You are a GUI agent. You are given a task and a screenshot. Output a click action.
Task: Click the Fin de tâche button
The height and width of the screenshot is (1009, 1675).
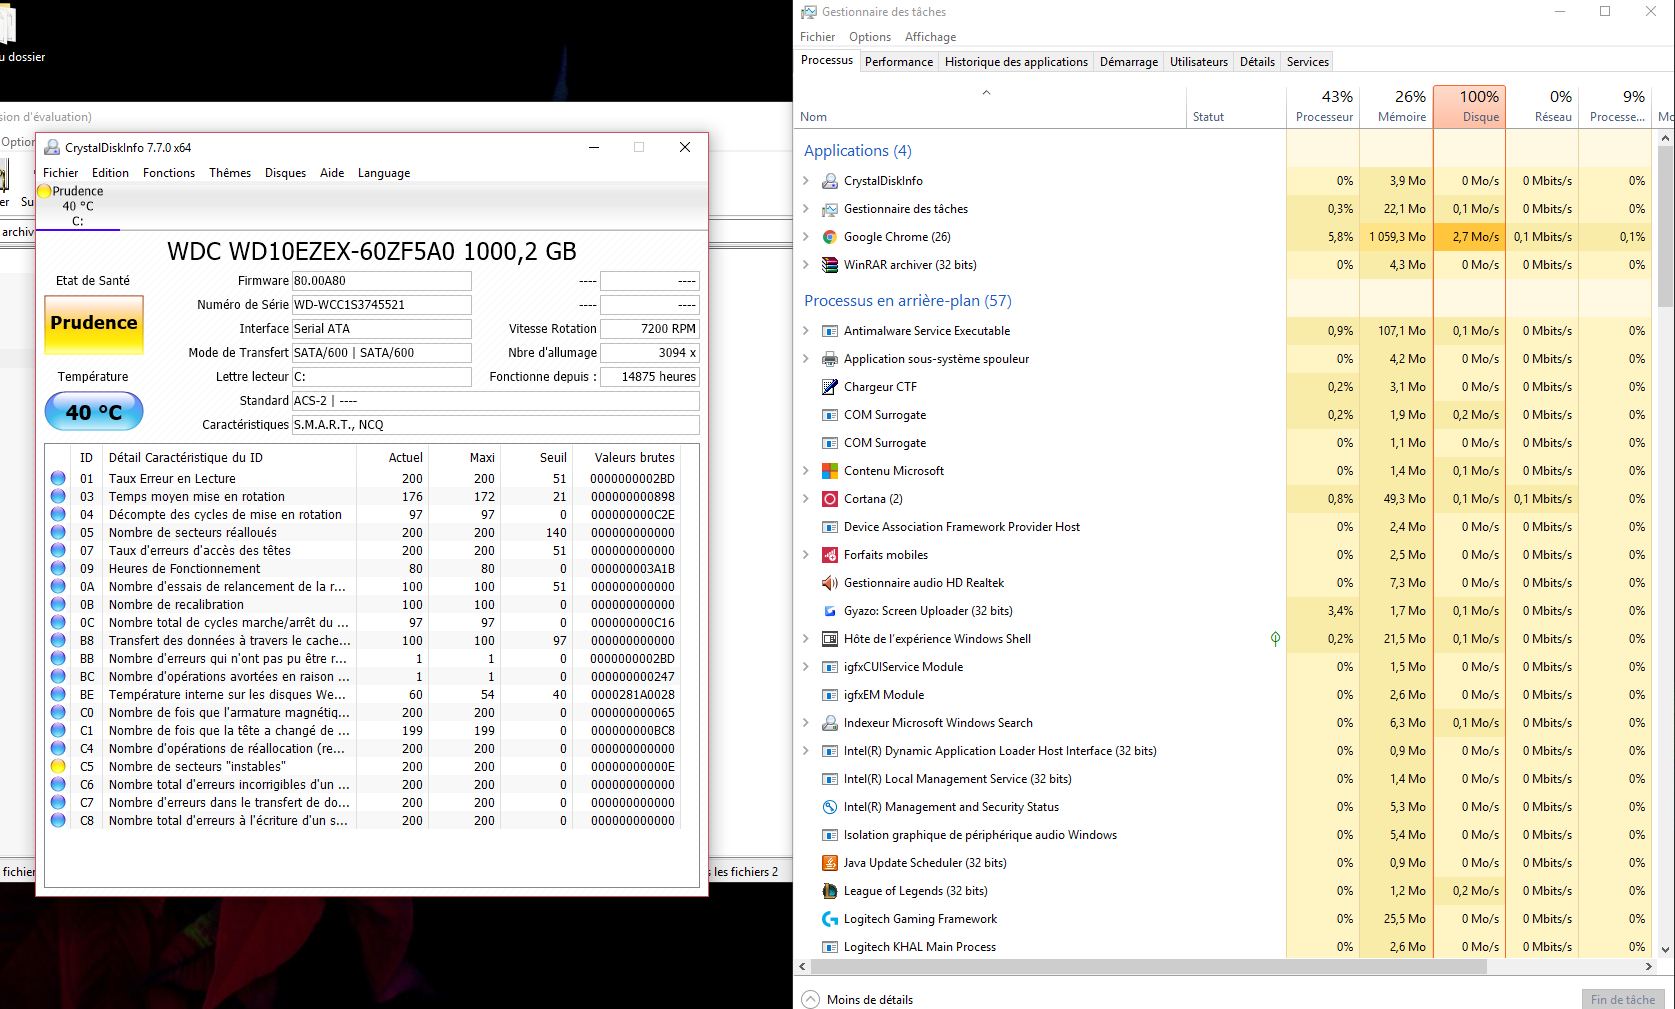pos(1622,999)
